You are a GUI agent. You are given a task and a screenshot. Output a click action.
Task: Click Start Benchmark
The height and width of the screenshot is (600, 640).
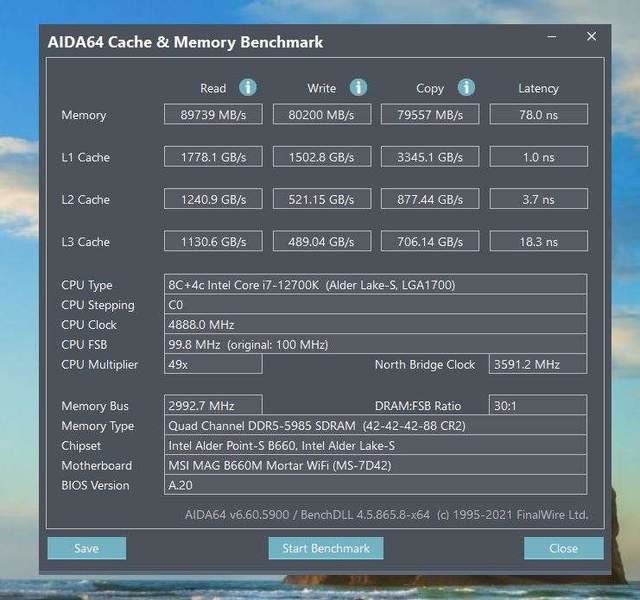[326, 548]
